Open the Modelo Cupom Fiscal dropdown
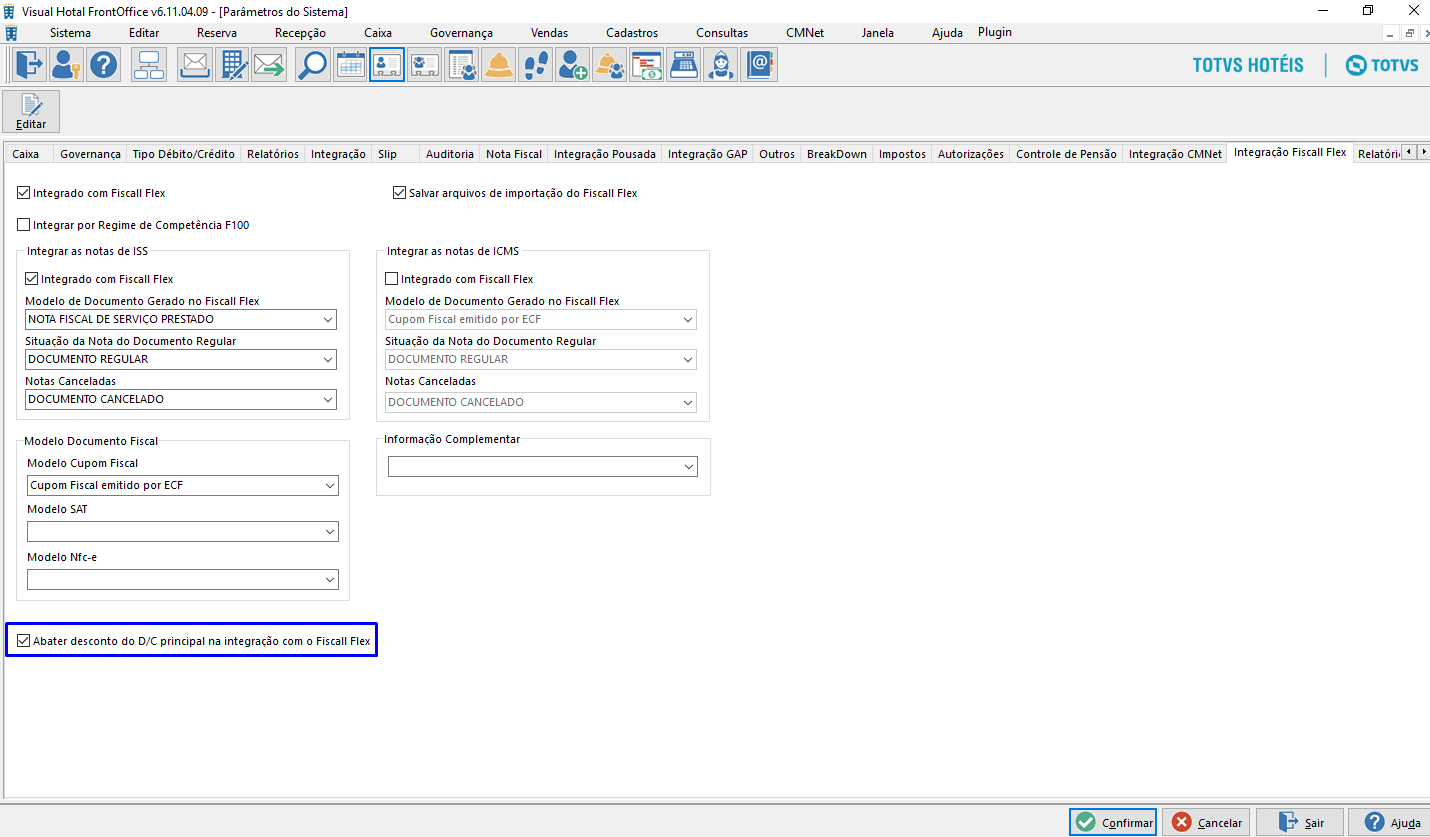This screenshot has height=837, width=1430. click(x=183, y=486)
